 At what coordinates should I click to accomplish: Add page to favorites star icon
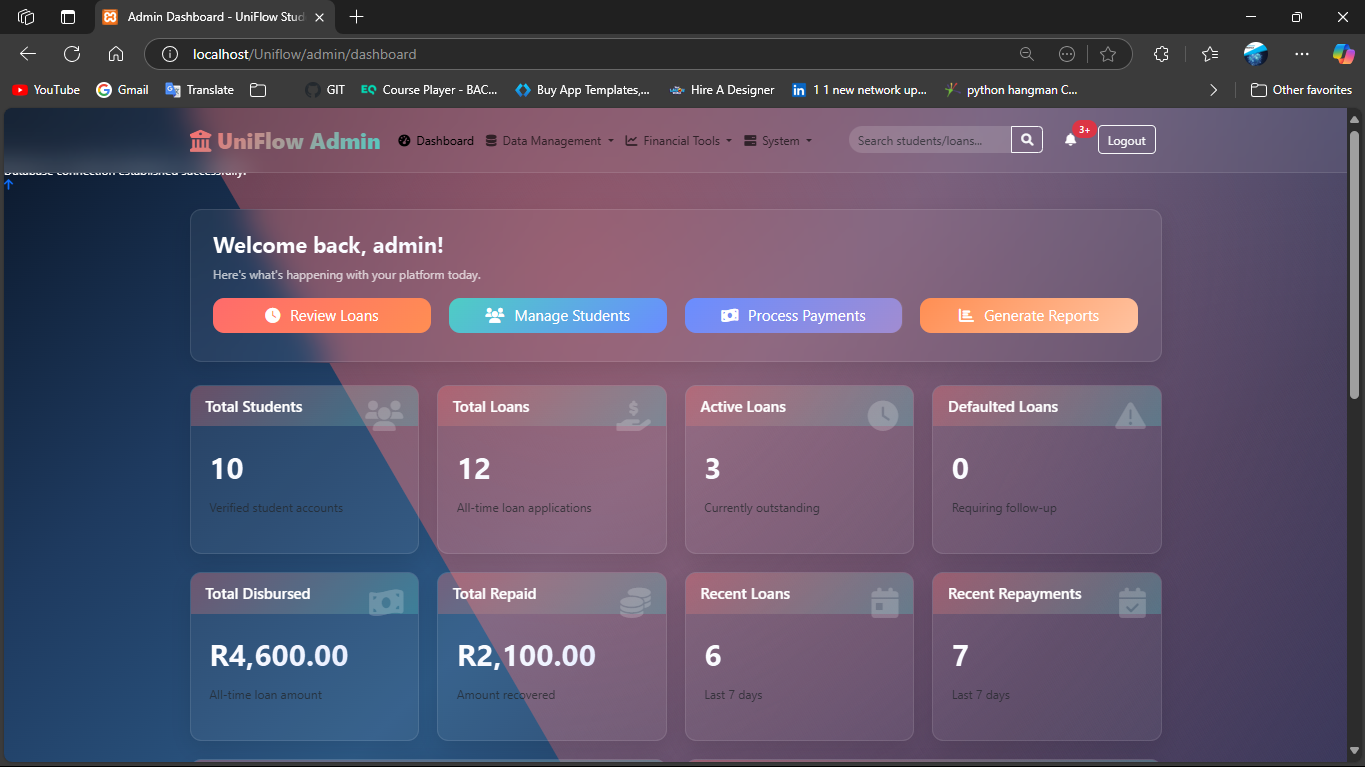click(x=1107, y=54)
